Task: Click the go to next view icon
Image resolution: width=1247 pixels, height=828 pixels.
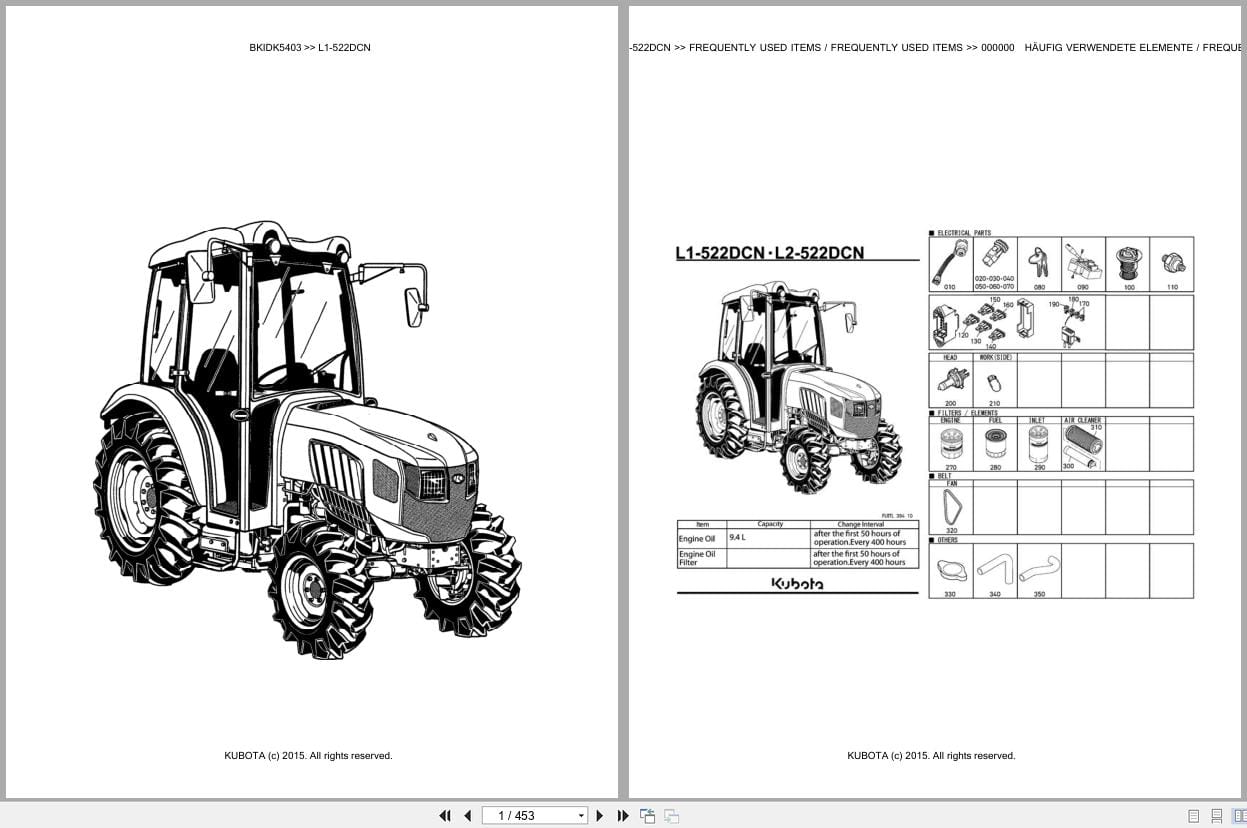Action: click(x=672, y=816)
